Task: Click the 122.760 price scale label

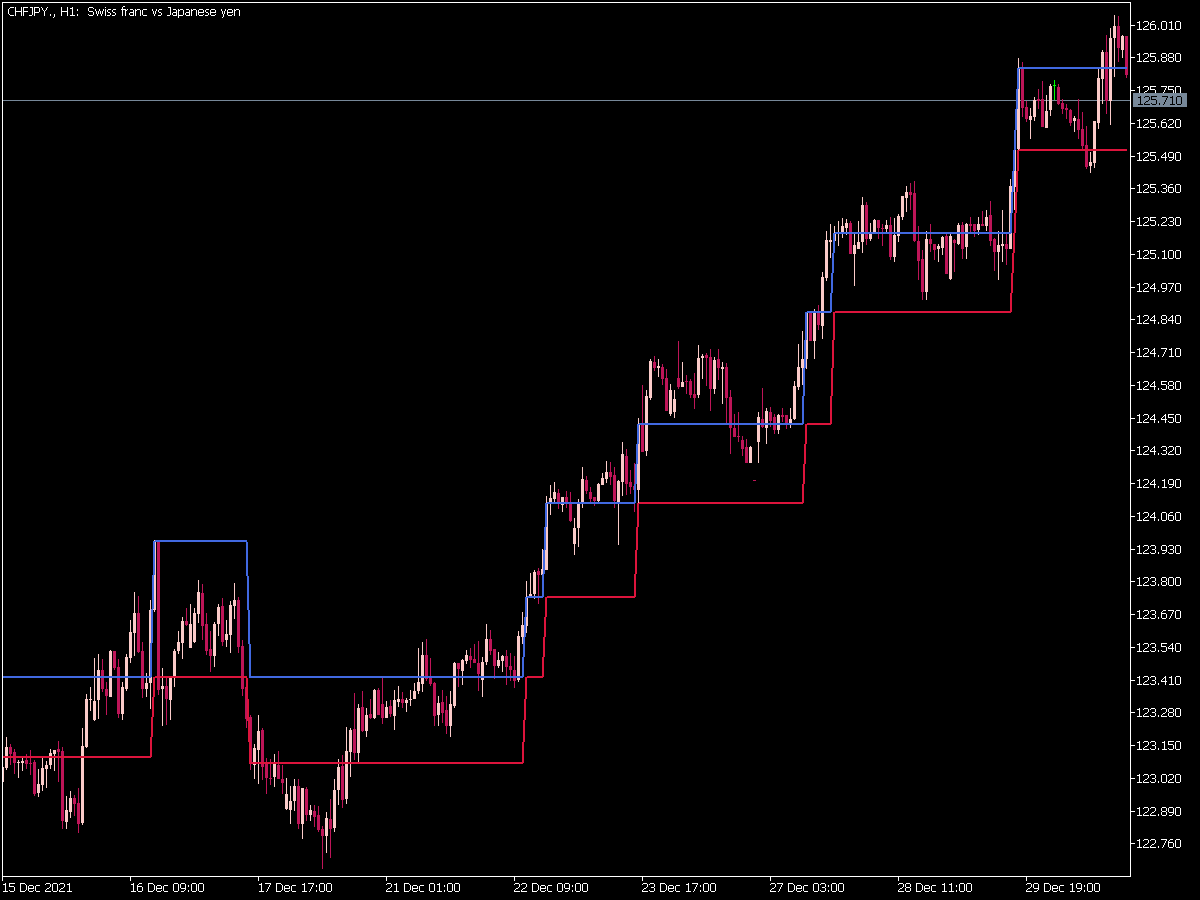Action: [x=1160, y=843]
